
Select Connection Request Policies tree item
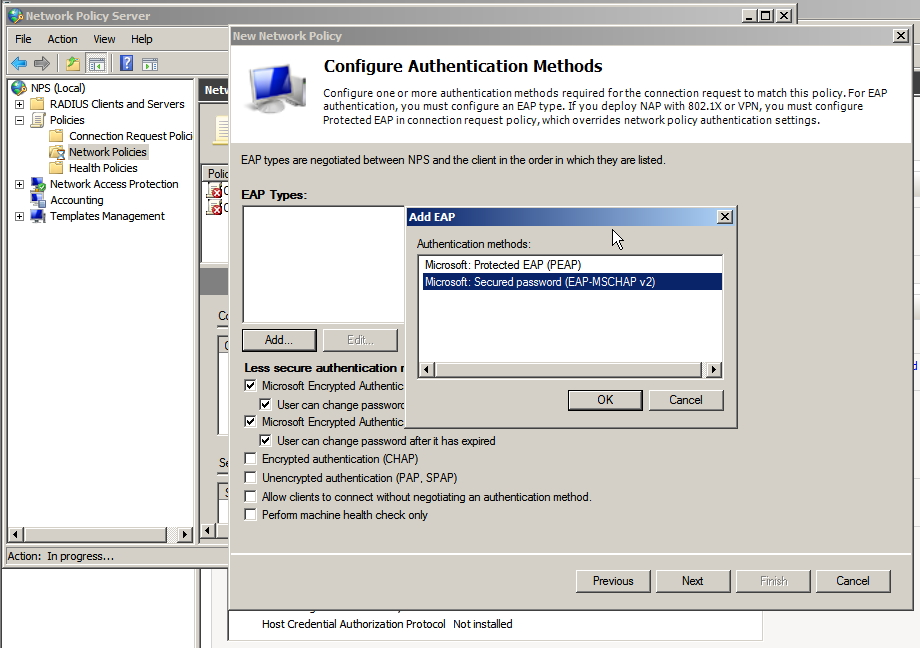(130, 136)
